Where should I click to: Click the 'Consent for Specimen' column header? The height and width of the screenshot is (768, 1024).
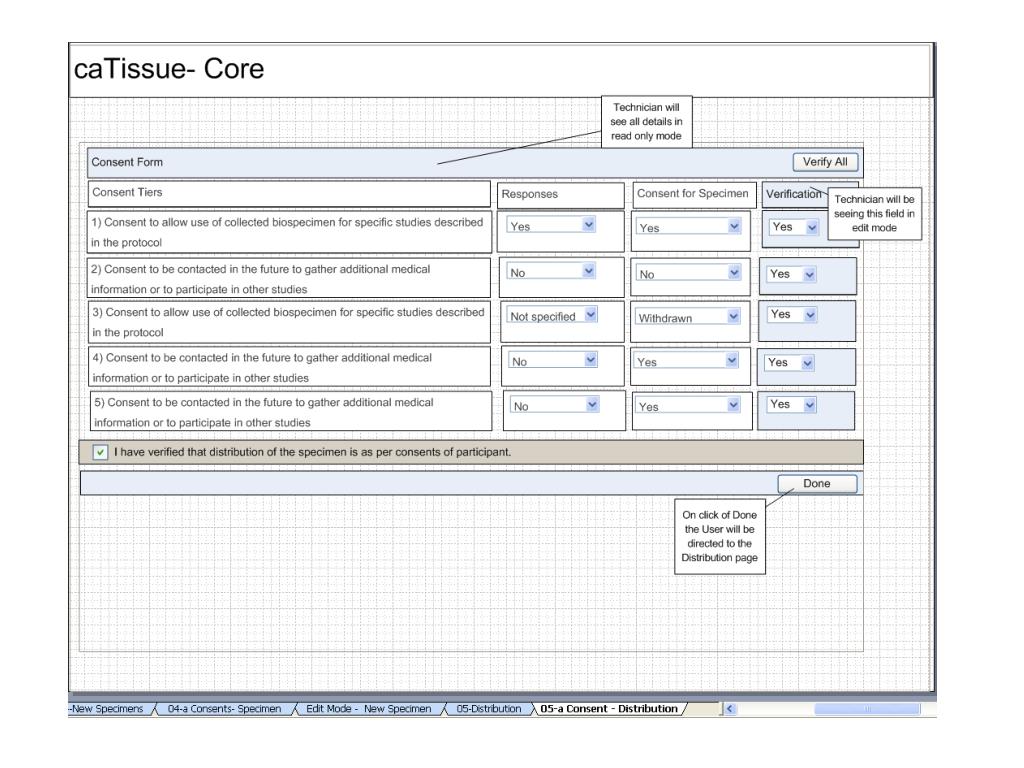(694, 194)
